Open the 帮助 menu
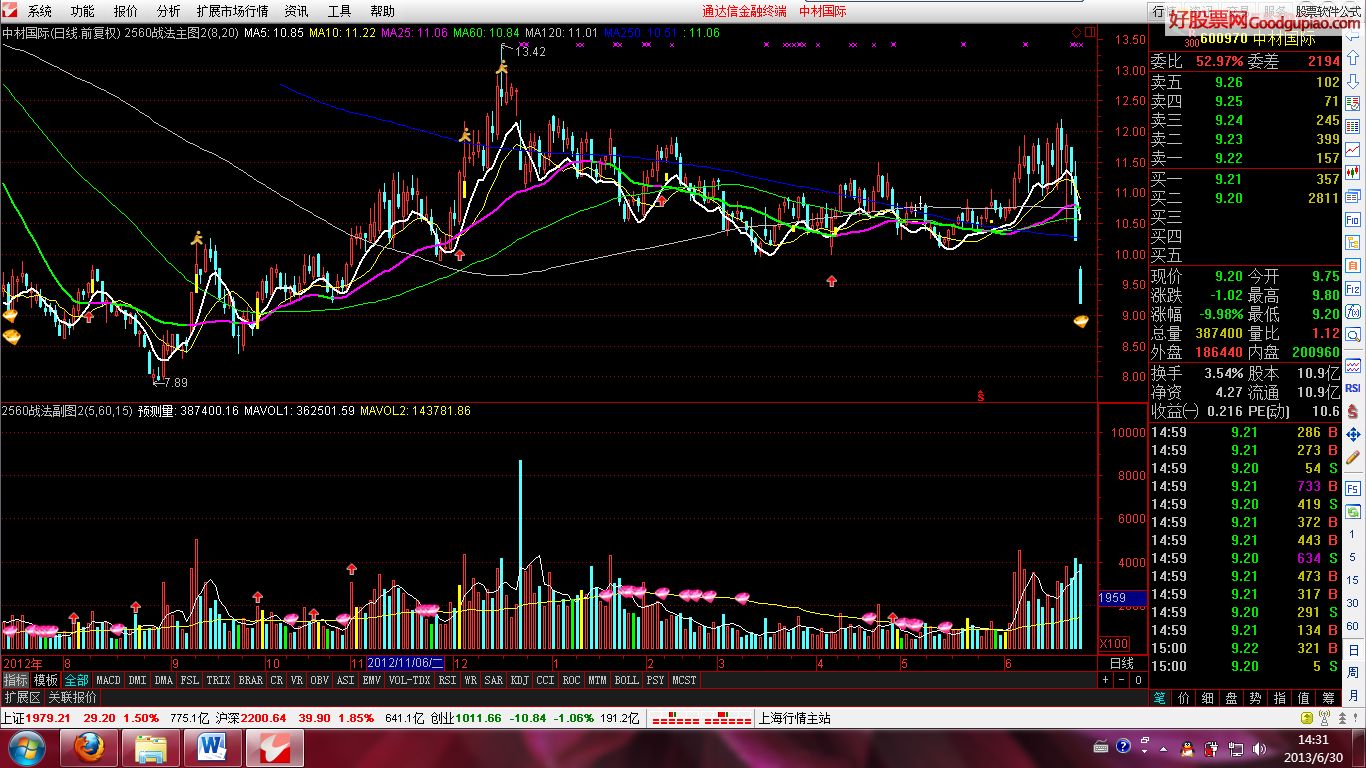Screen dimensions: 1366x768 coord(383,11)
